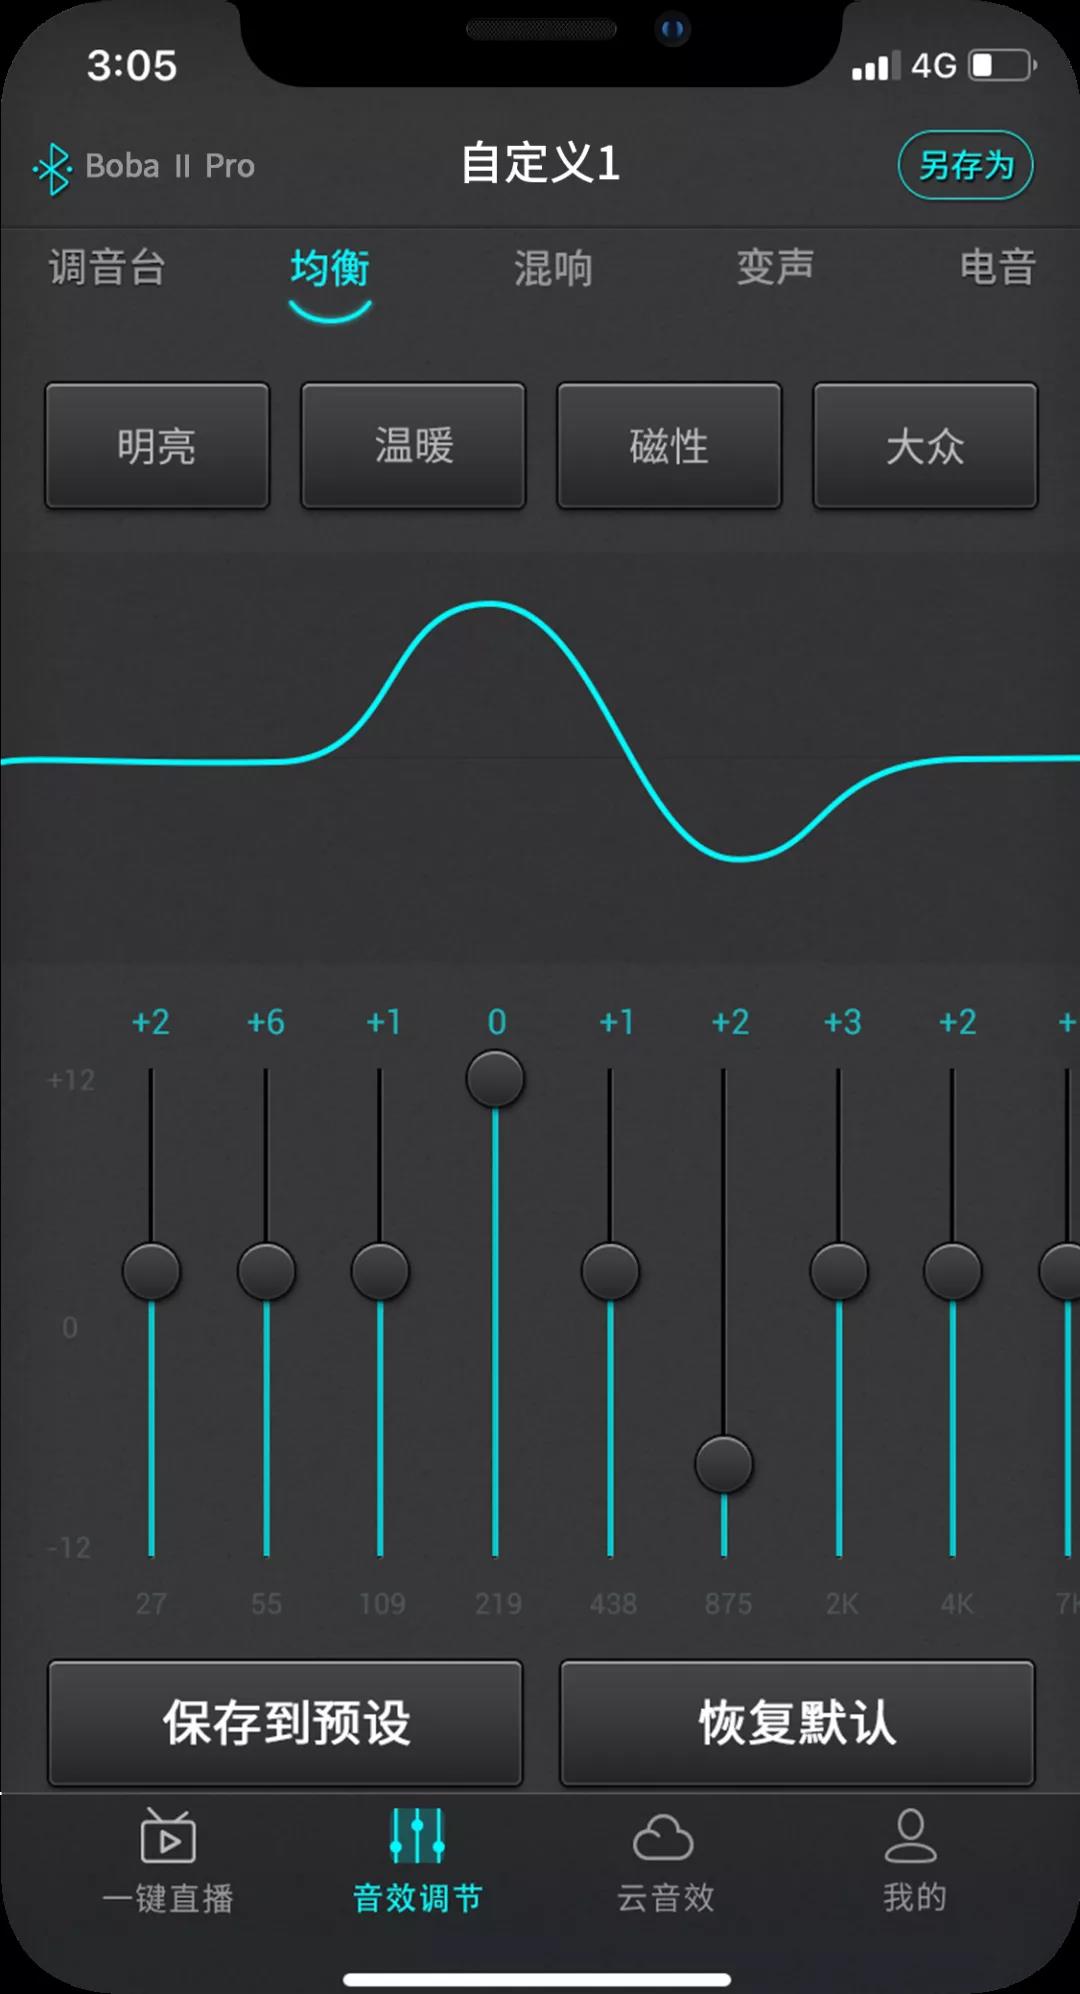The width and height of the screenshot is (1080, 1994).
Task: Switch to the 电音 tab
Action: (998, 267)
